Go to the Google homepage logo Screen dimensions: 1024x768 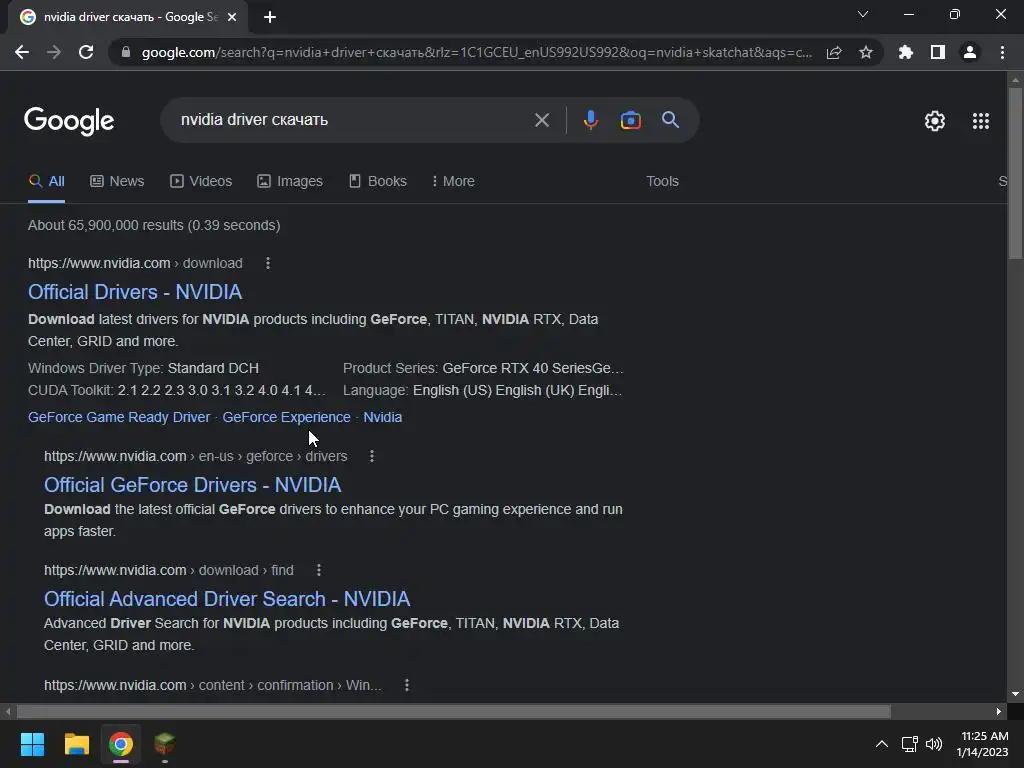(69, 121)
